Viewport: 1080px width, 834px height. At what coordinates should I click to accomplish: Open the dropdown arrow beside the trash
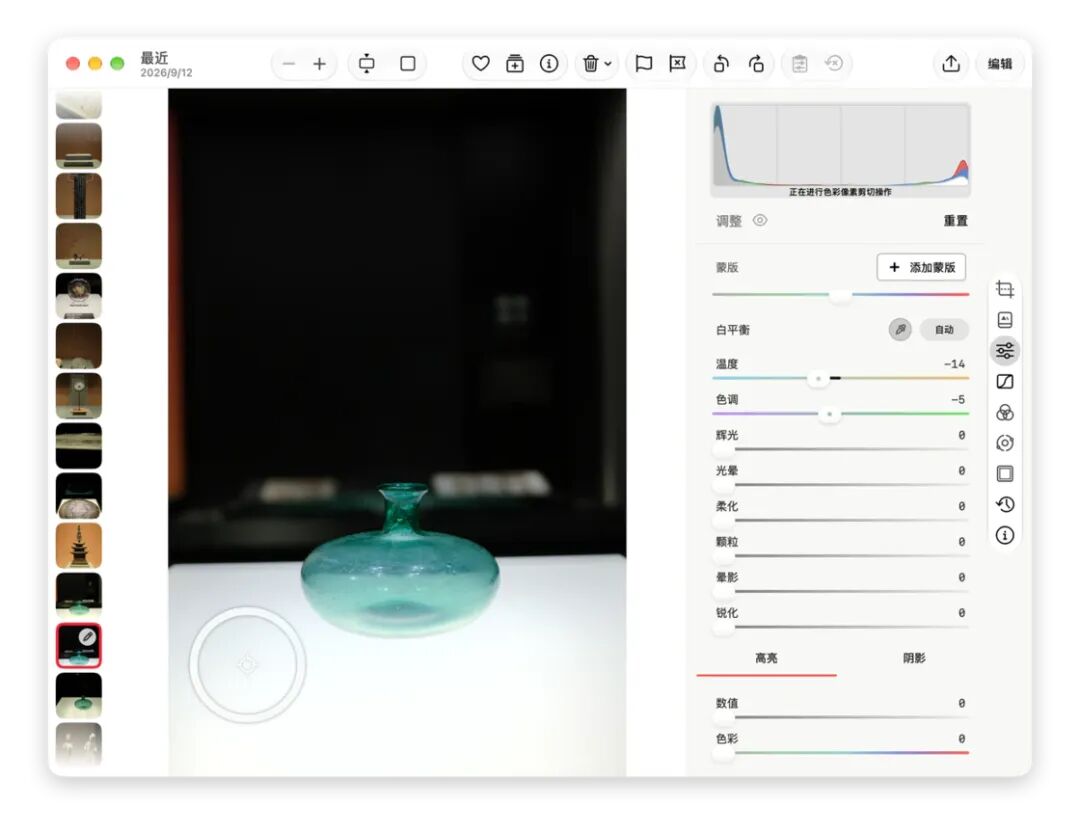608,64
